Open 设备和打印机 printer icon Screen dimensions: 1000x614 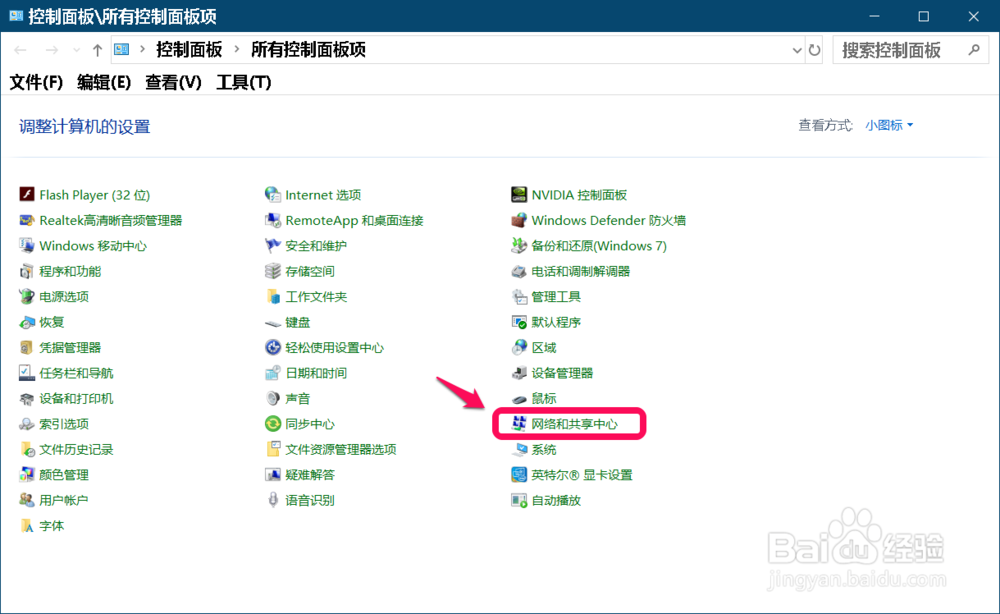27,398
